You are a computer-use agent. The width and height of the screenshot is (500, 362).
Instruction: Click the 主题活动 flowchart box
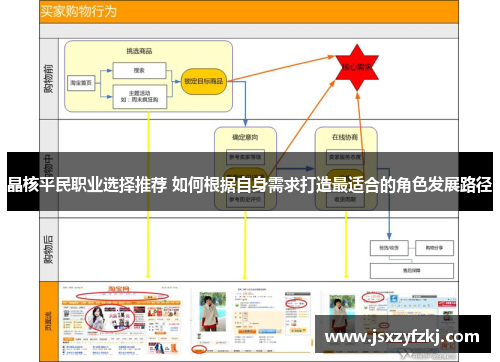tap(140, 97)
